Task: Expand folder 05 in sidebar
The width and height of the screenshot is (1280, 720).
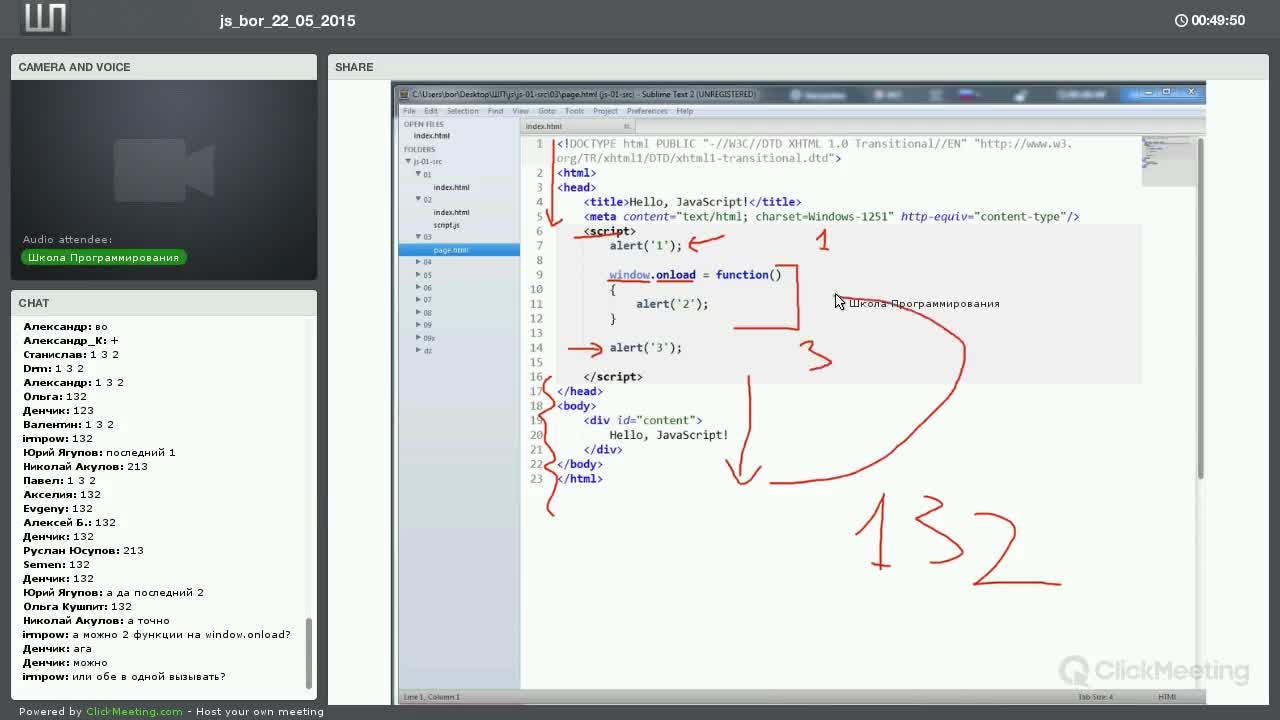Action: click(x=418, y=274)
